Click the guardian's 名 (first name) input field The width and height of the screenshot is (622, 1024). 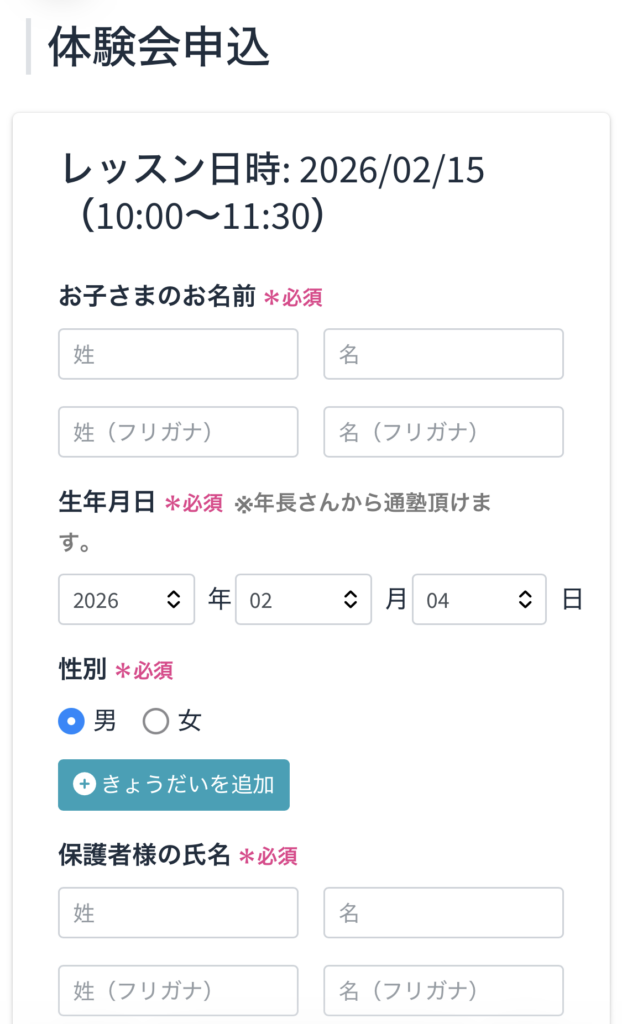pos(443,912)
